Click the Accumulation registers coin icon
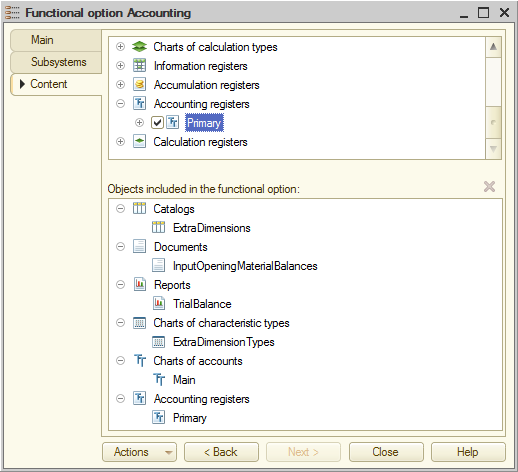This screenshot has width=518, height=472. (139, 85)
